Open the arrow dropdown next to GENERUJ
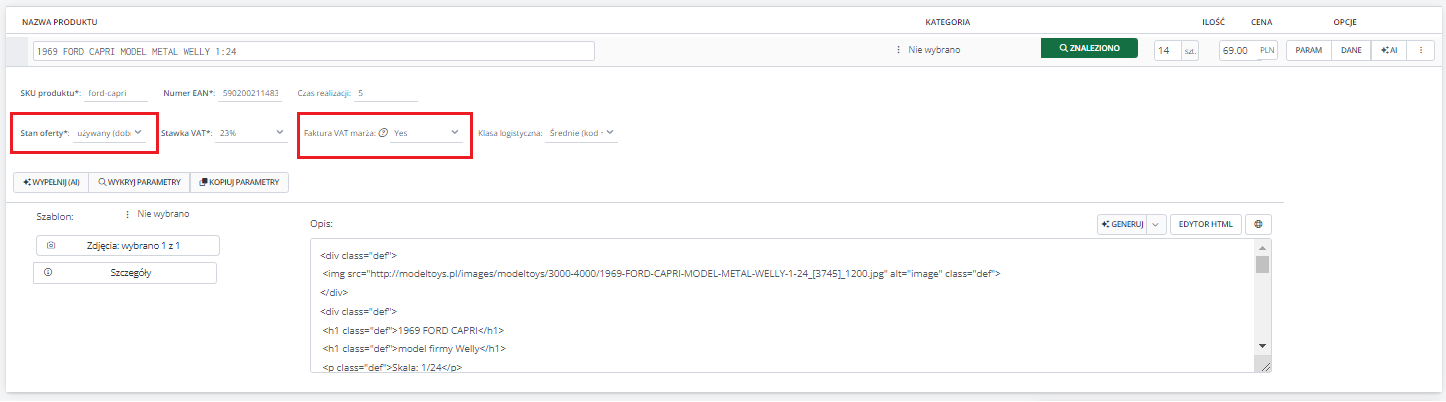The width and height of the screenshot is (1446, 402). [x=1156, y=224]
